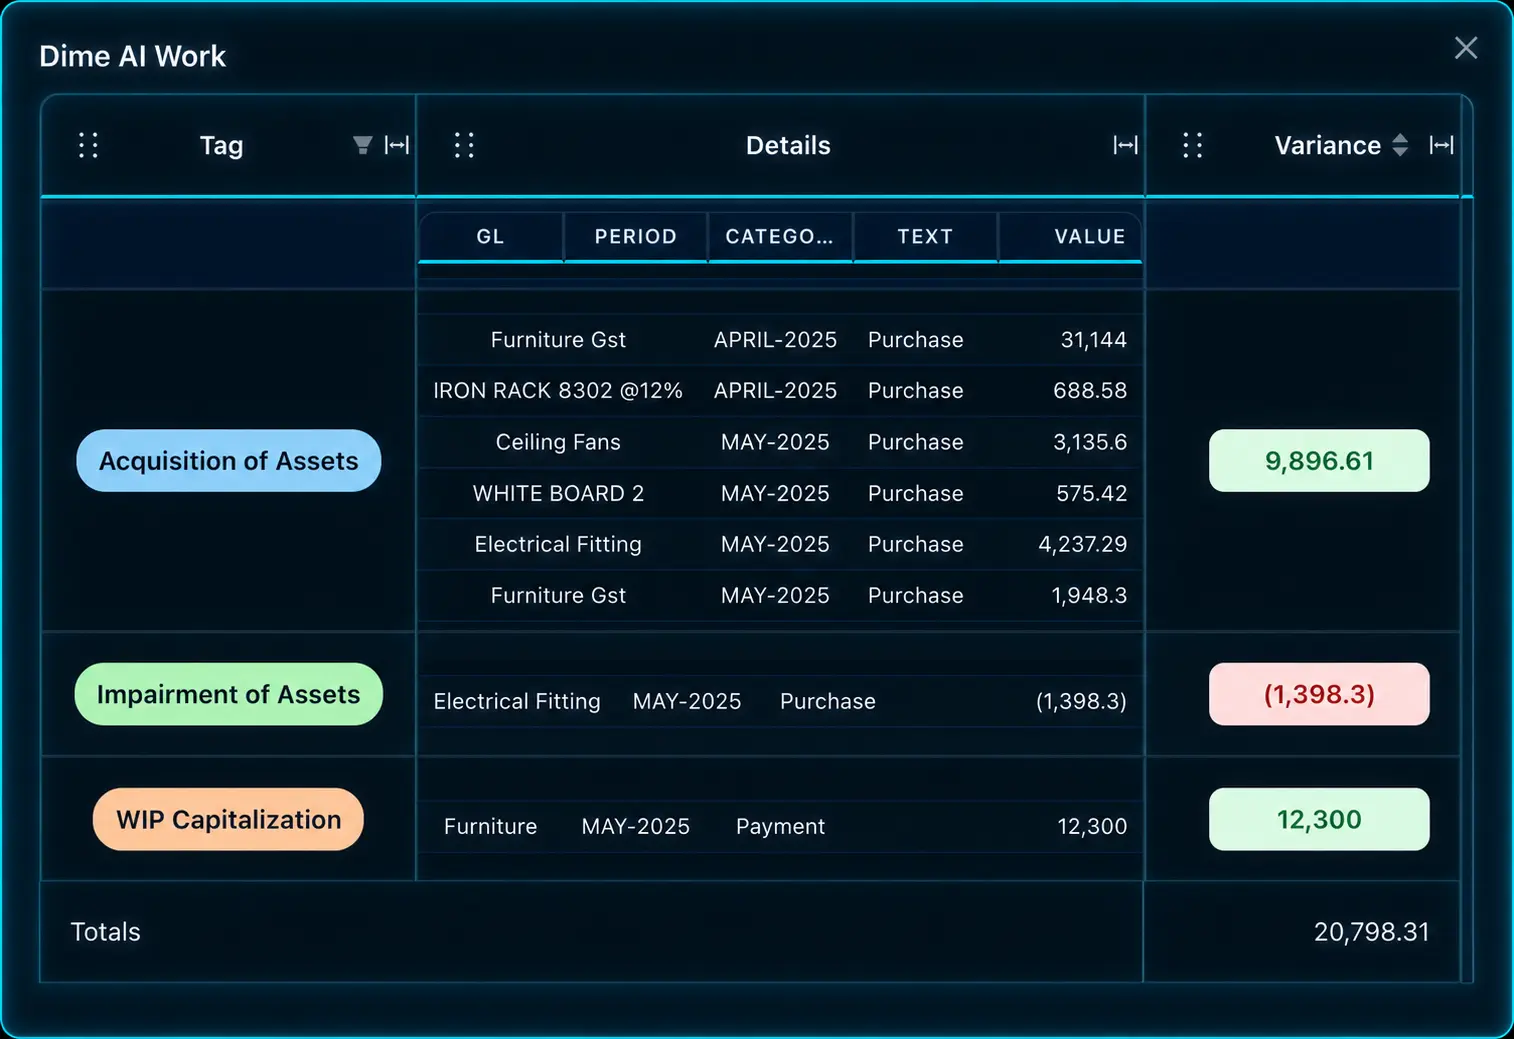Click the 3,135.6 value cell
Screen dimensions: 1514x1039
[1090, 442]
